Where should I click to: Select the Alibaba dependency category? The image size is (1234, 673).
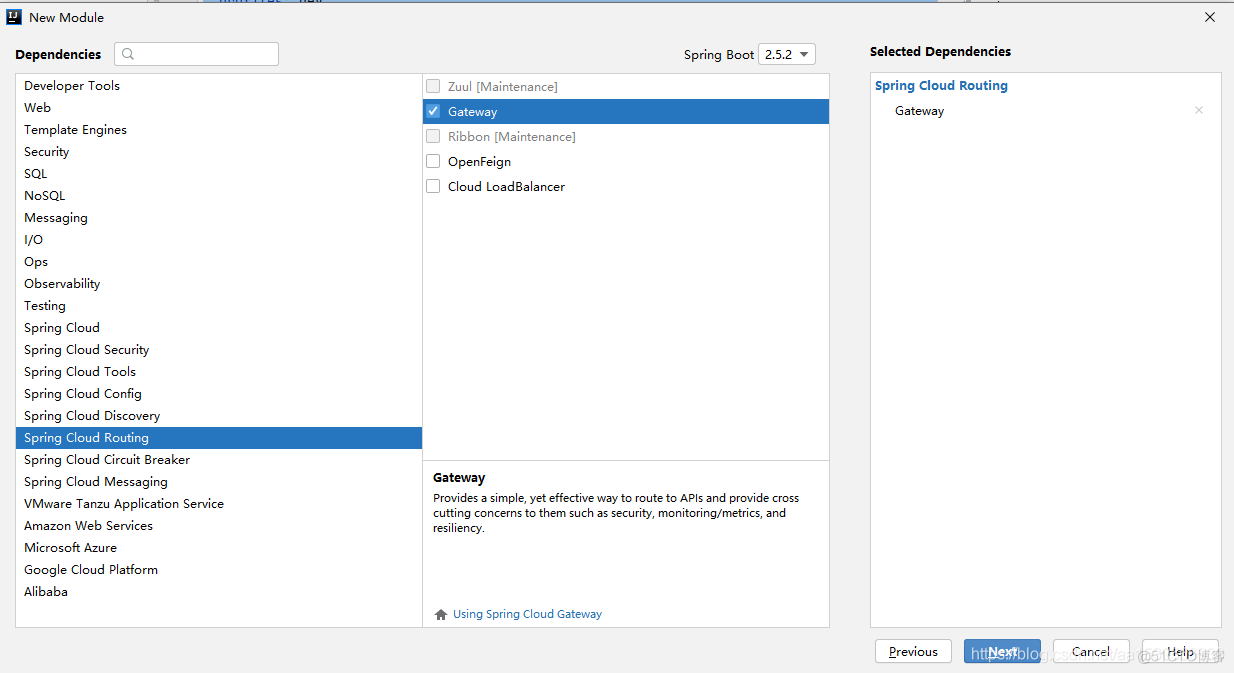pos(46,592)
